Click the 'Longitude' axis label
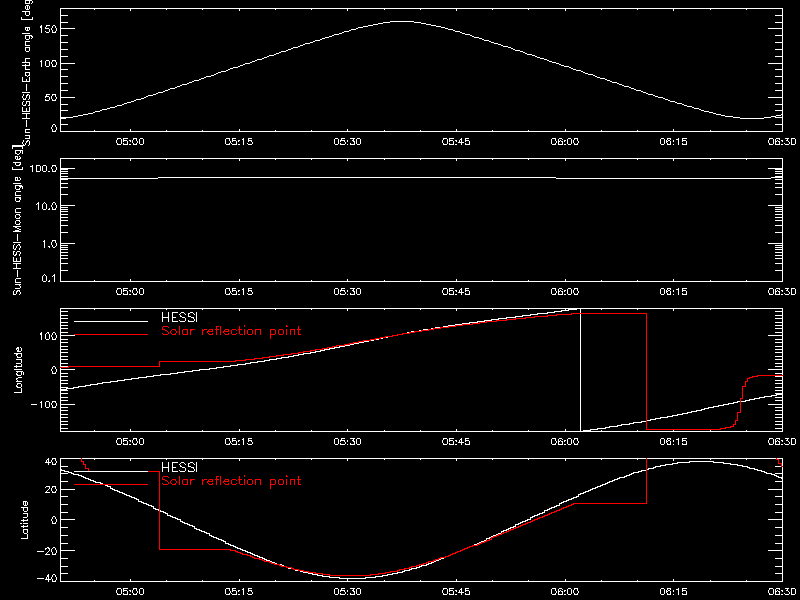Screen dimensions: 800x600 point(18,369)
